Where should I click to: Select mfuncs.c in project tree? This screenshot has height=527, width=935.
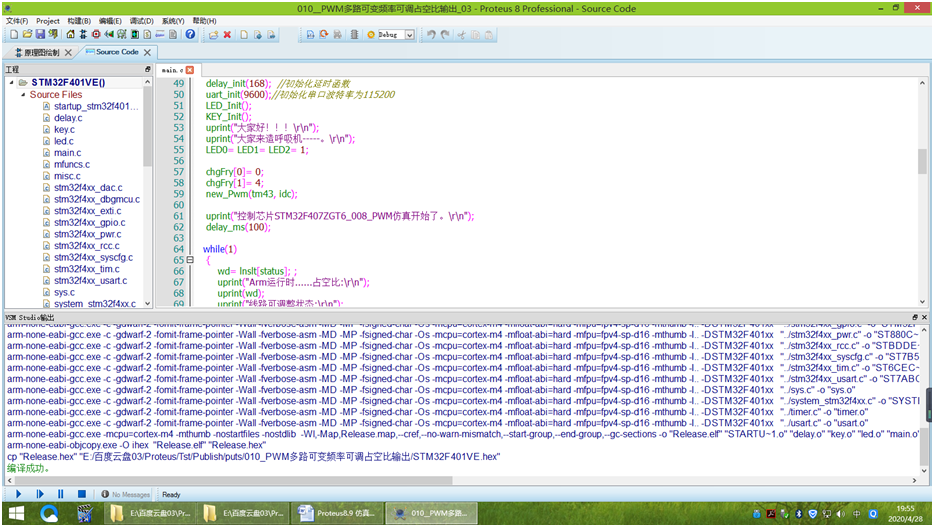pyautogui.click(x=72, y=165)
